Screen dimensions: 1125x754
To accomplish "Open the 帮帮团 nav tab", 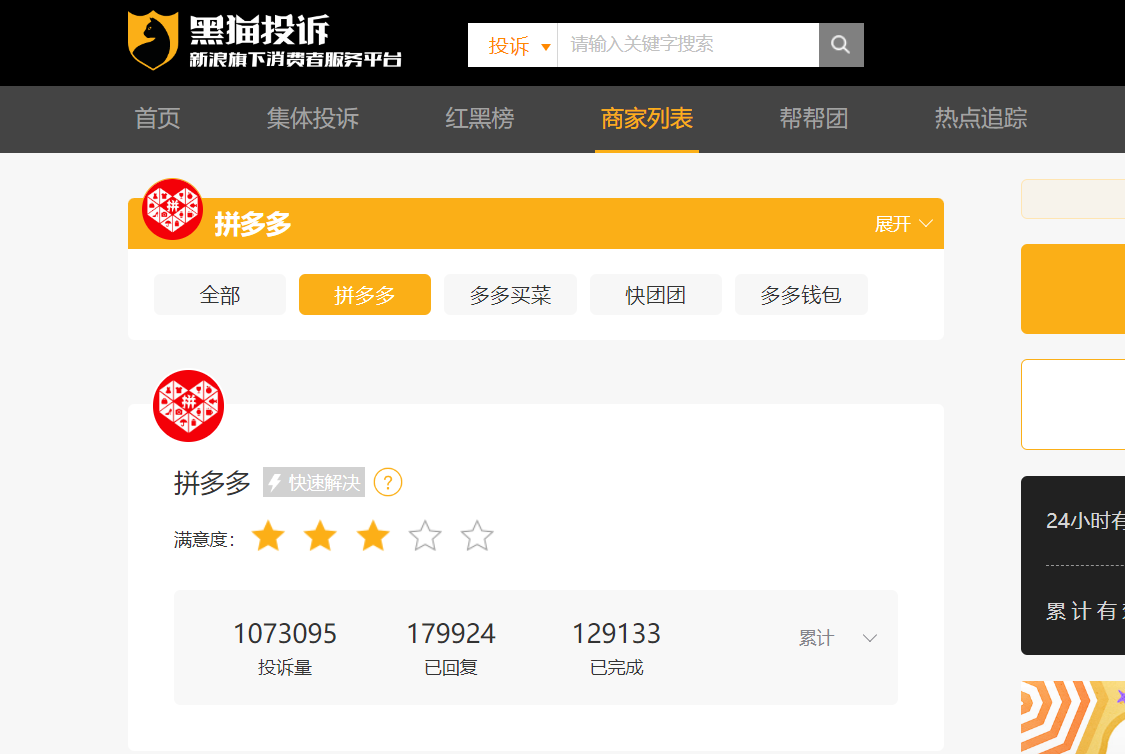I will 814,118.
